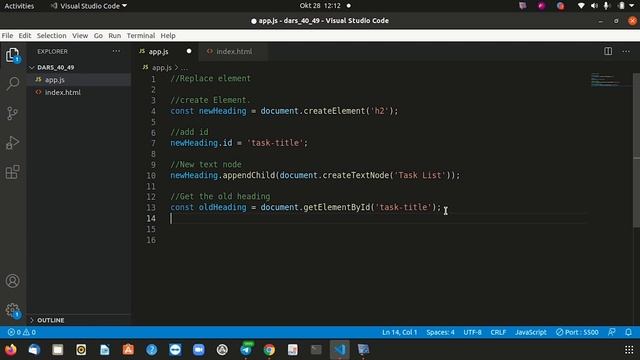This screenshot has width=640, height=360.
Task: Open the Terminal menu
Action: click(x=141, y=36)
